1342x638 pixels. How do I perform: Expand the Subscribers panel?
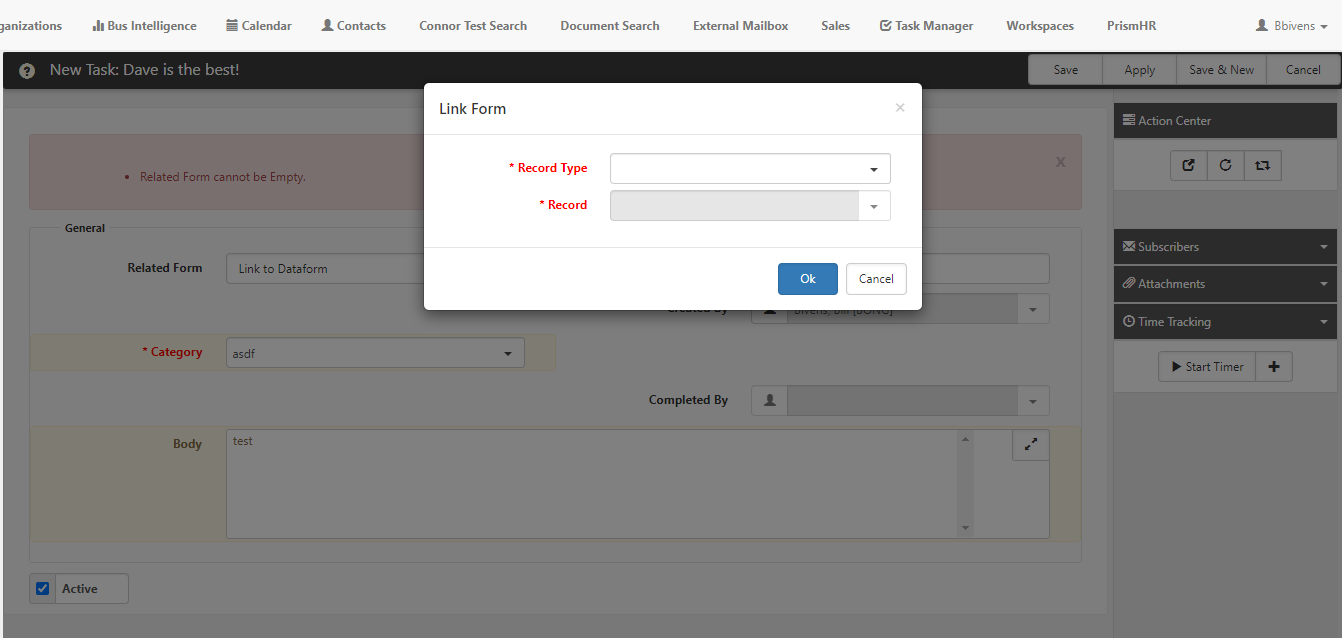click(x=1224, y=247)
